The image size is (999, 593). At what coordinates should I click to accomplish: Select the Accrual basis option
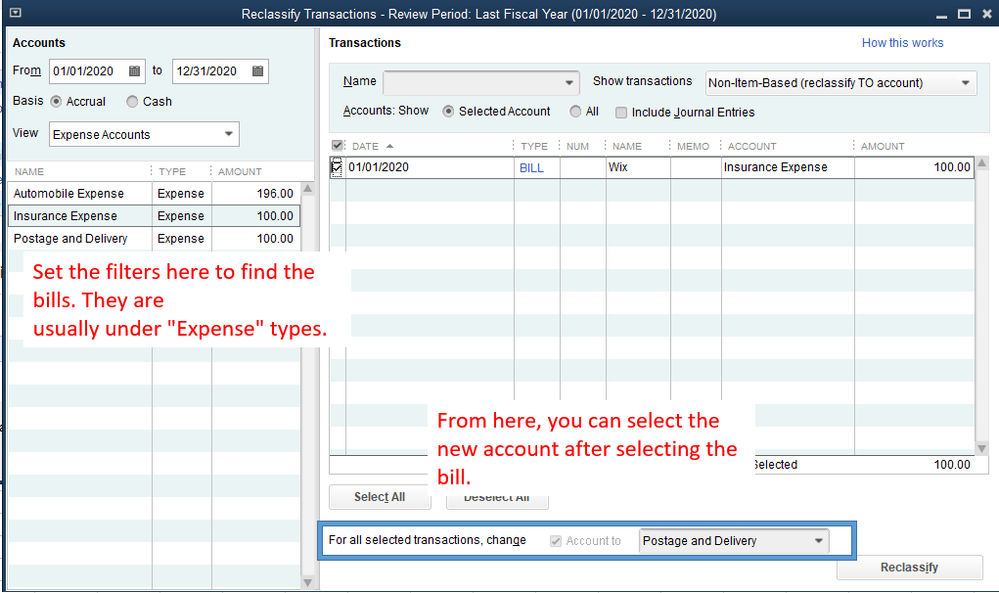pyautogui.click(x=56, y=101)
